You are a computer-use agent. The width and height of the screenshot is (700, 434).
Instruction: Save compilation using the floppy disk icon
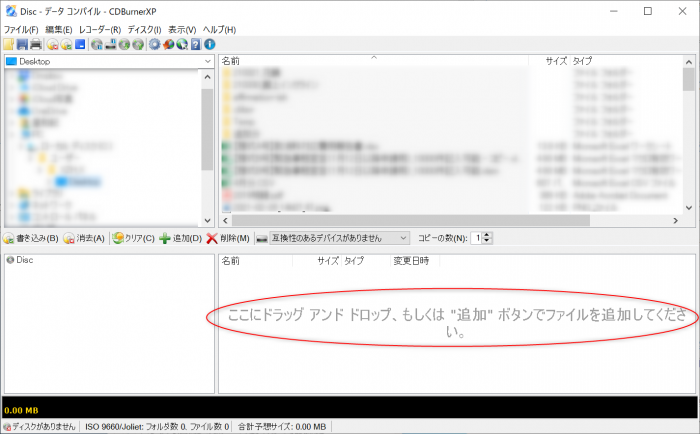(x=22, y=44)
